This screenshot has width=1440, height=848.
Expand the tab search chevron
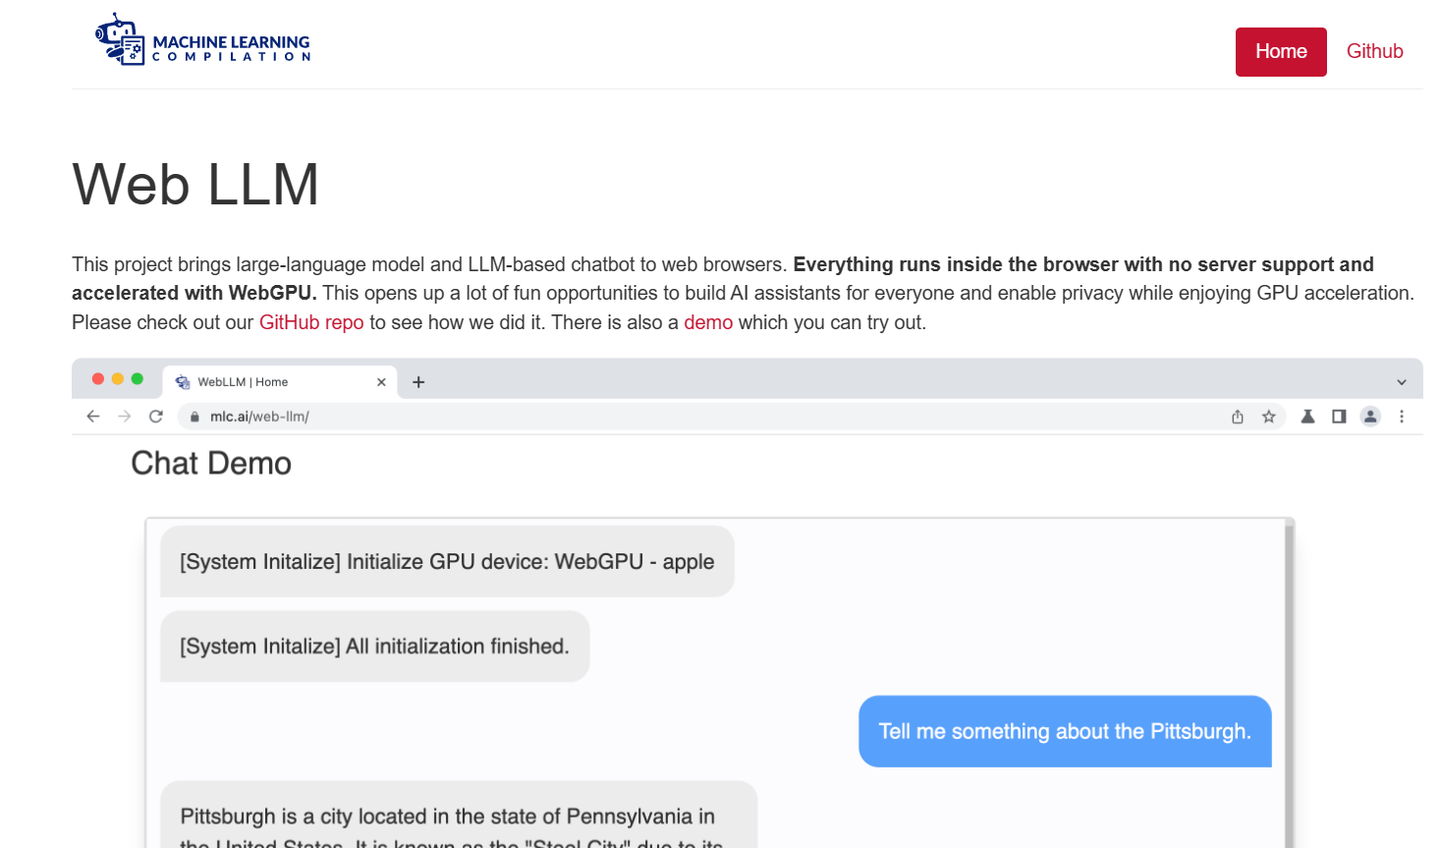(1402, 382)
